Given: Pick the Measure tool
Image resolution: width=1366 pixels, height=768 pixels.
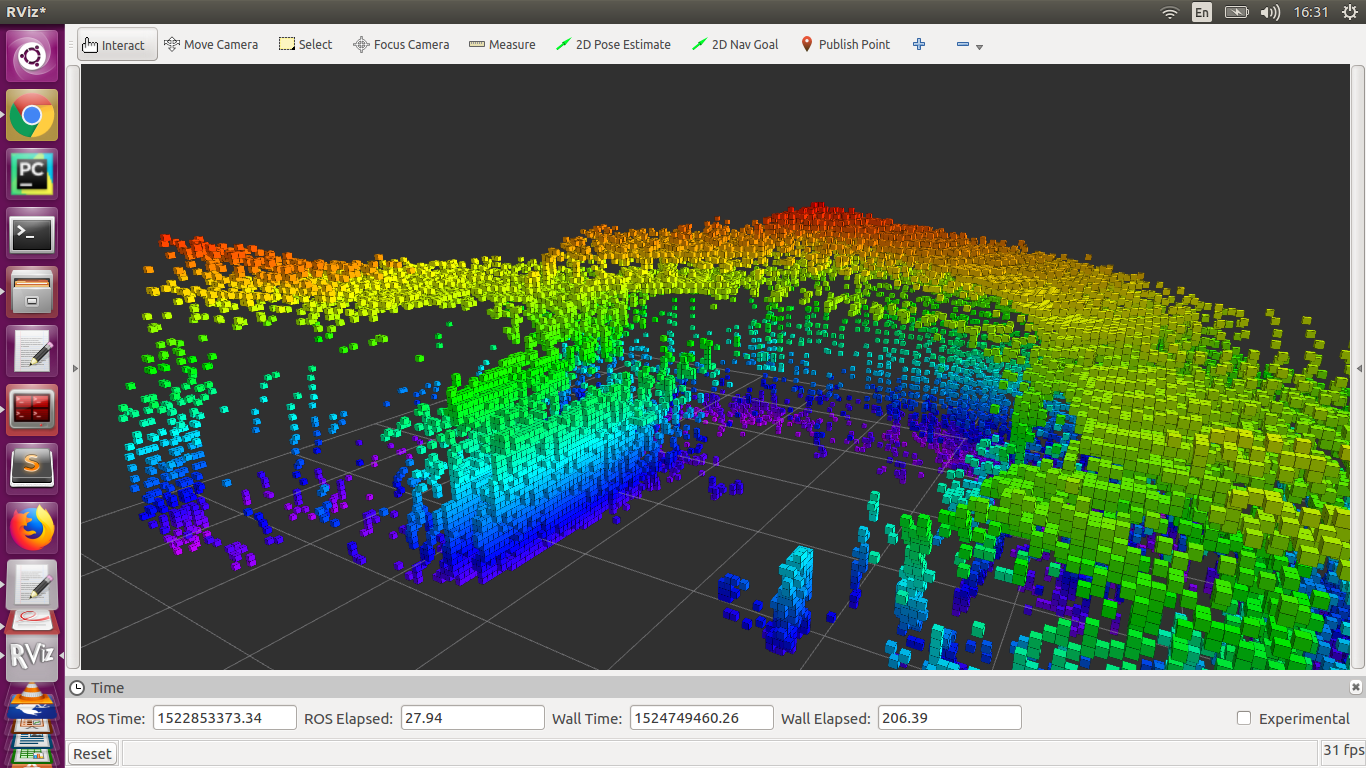Looking at the screenshot, I should point(502,44).
